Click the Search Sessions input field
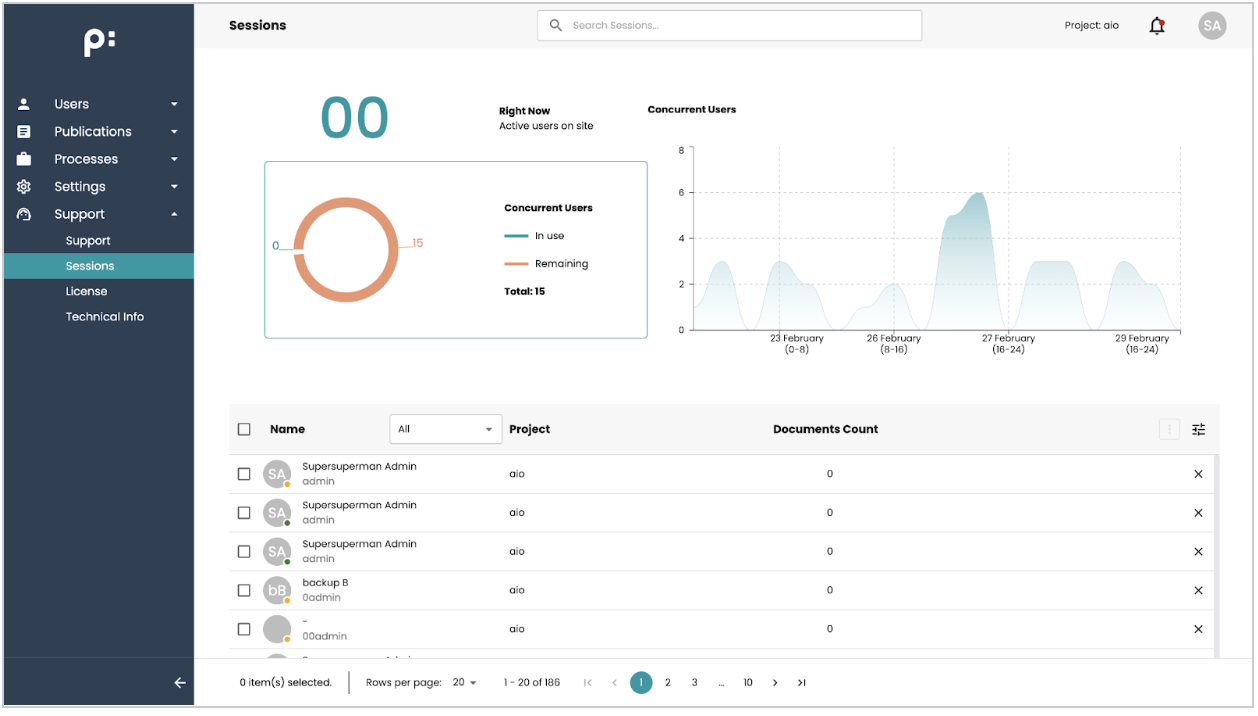This screenshot has width=1258, height=716. tap(729, 26)
